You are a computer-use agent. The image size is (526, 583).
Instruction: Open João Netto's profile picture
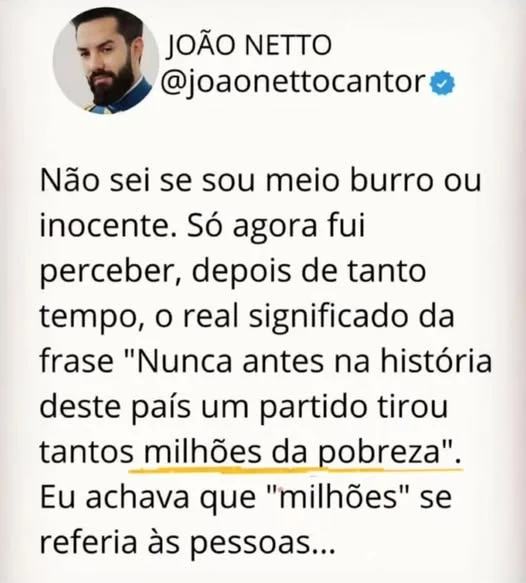pos(106,60)
